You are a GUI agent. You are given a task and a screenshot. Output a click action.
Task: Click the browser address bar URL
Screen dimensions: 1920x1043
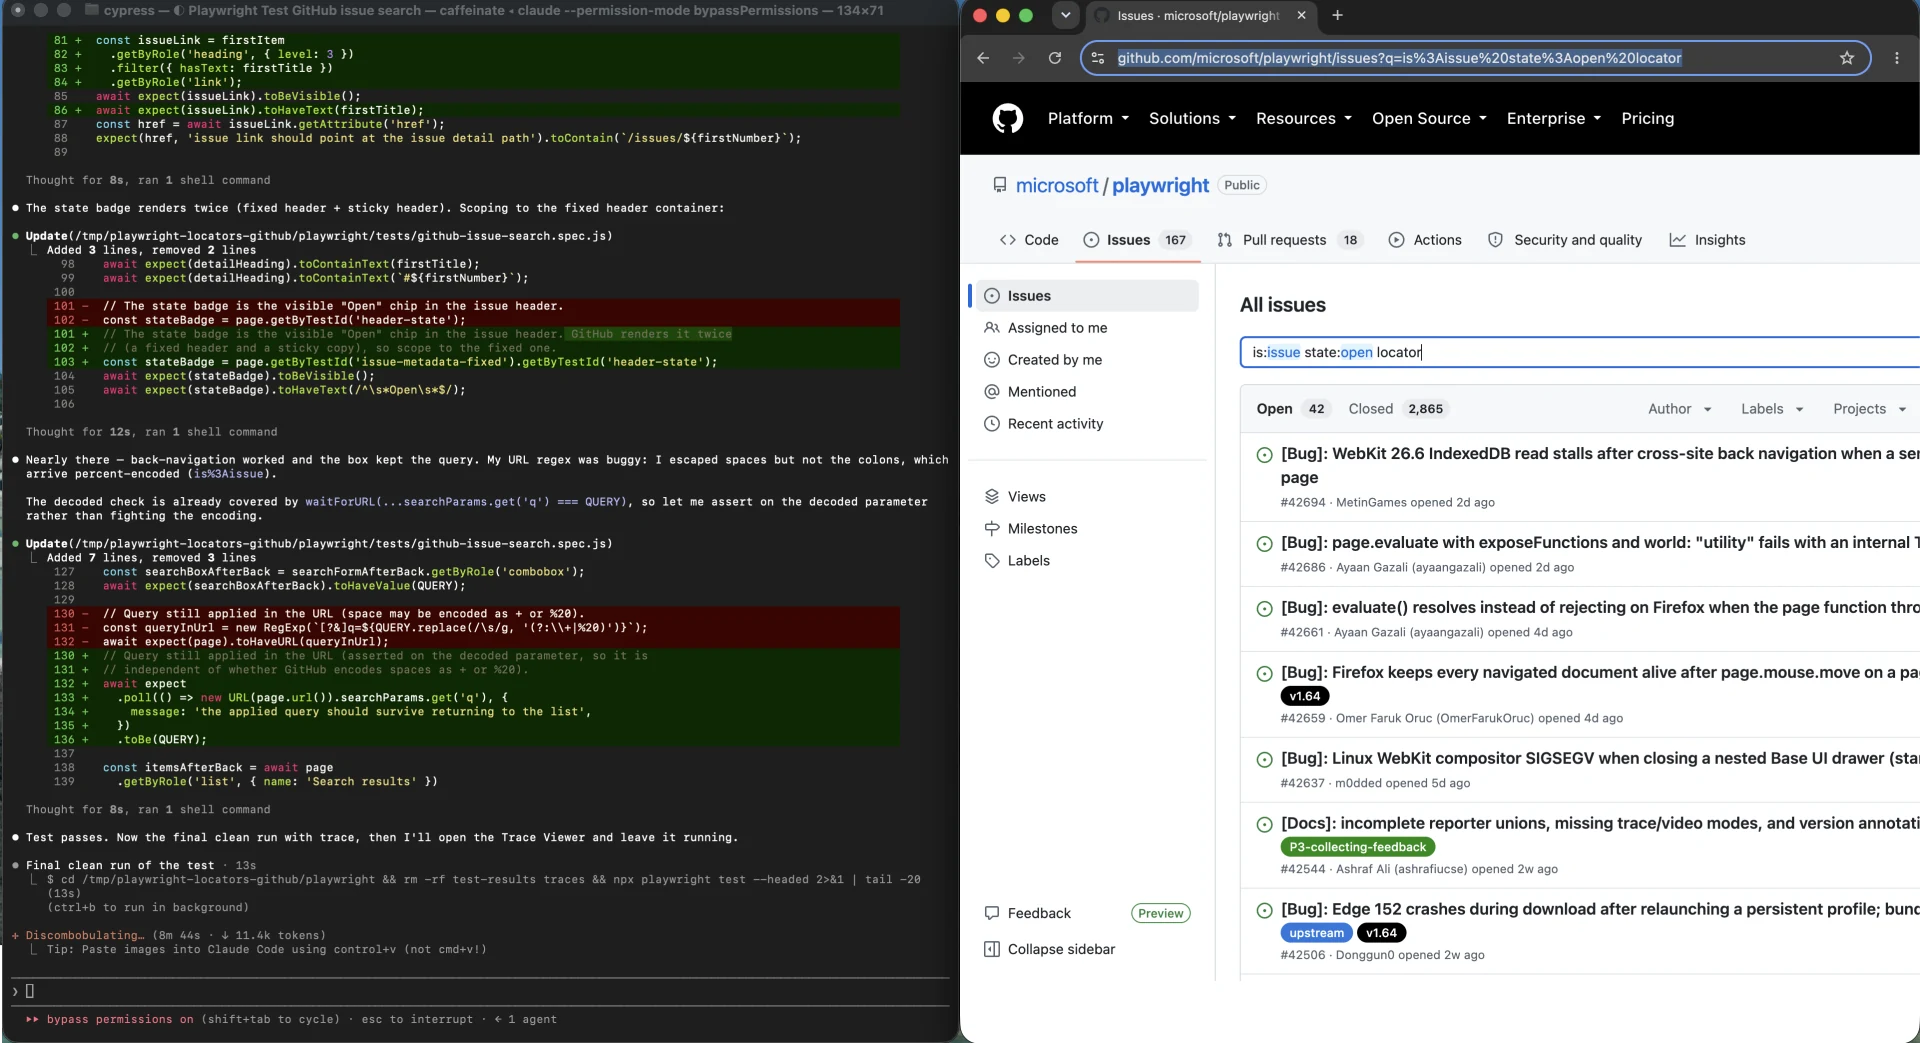point(1398,58)
